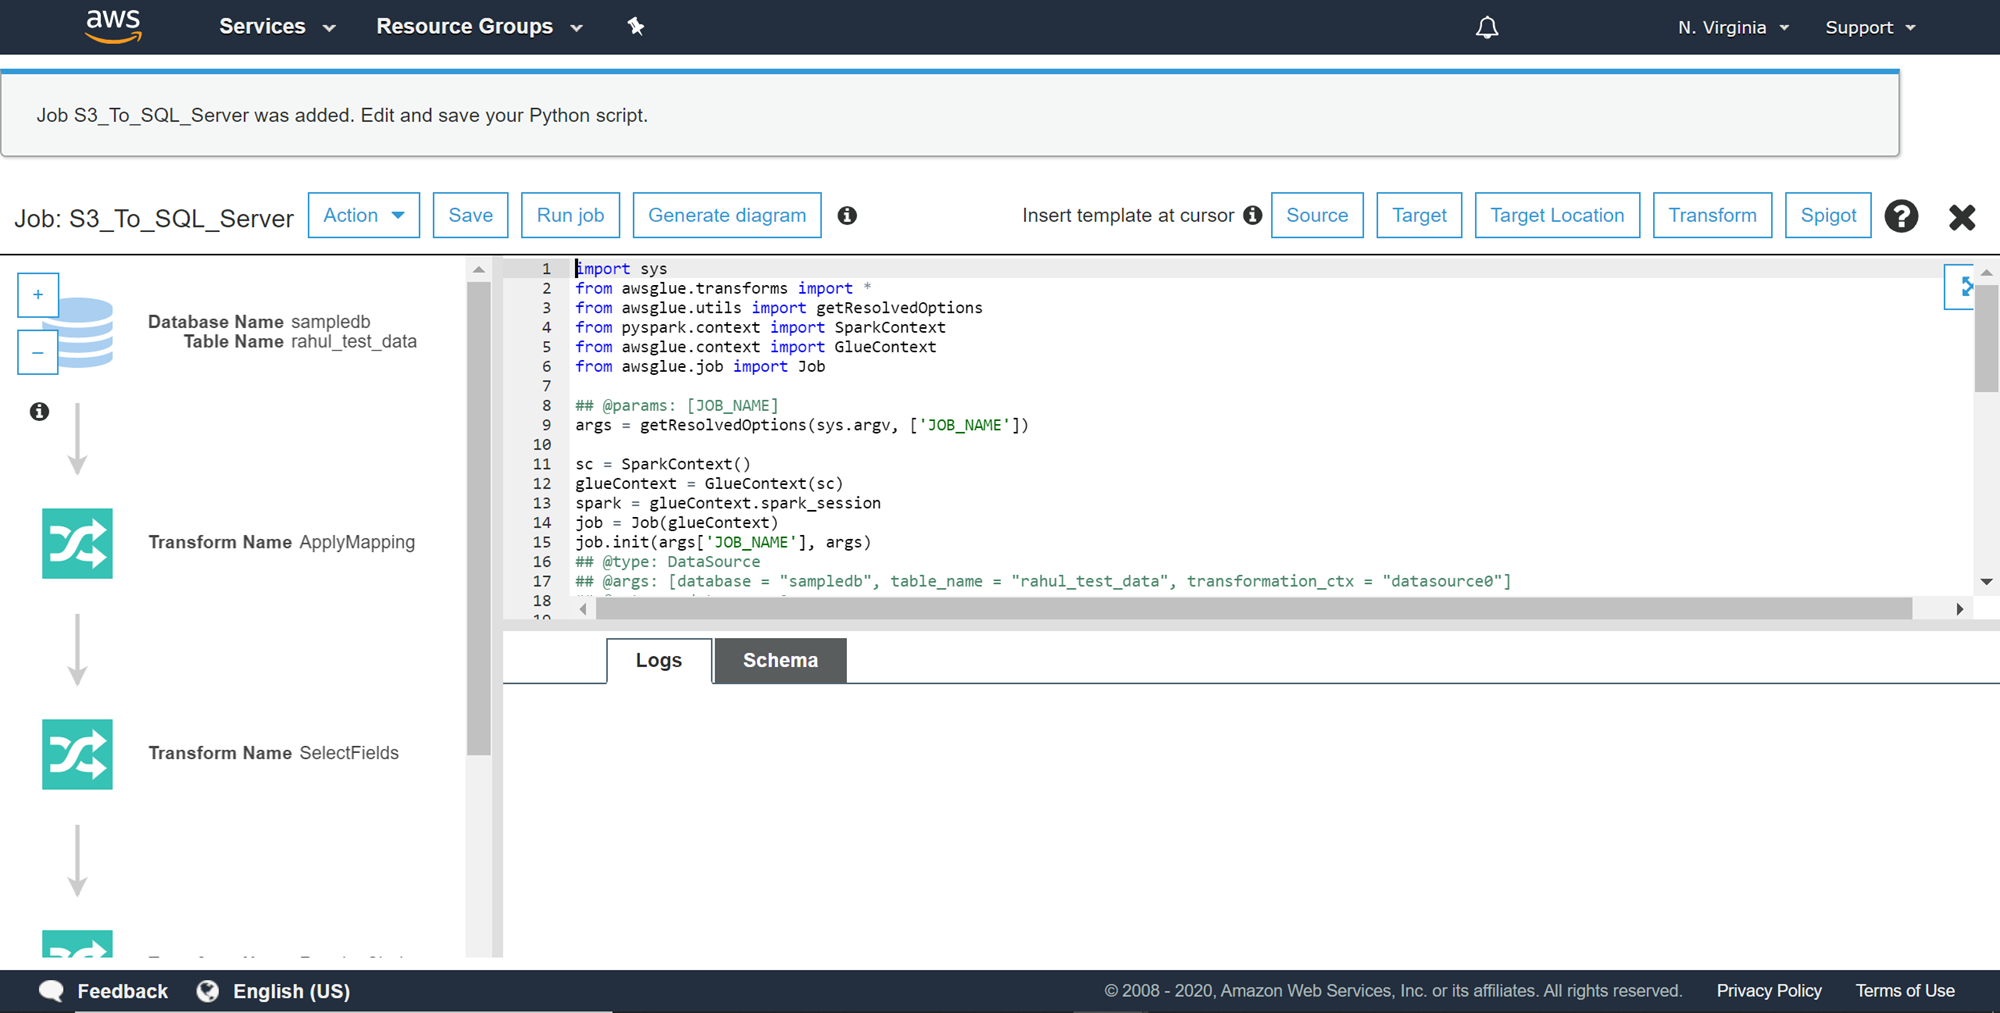Select the Logs tab
2000x1013 pixels.
tap(658, 661)
